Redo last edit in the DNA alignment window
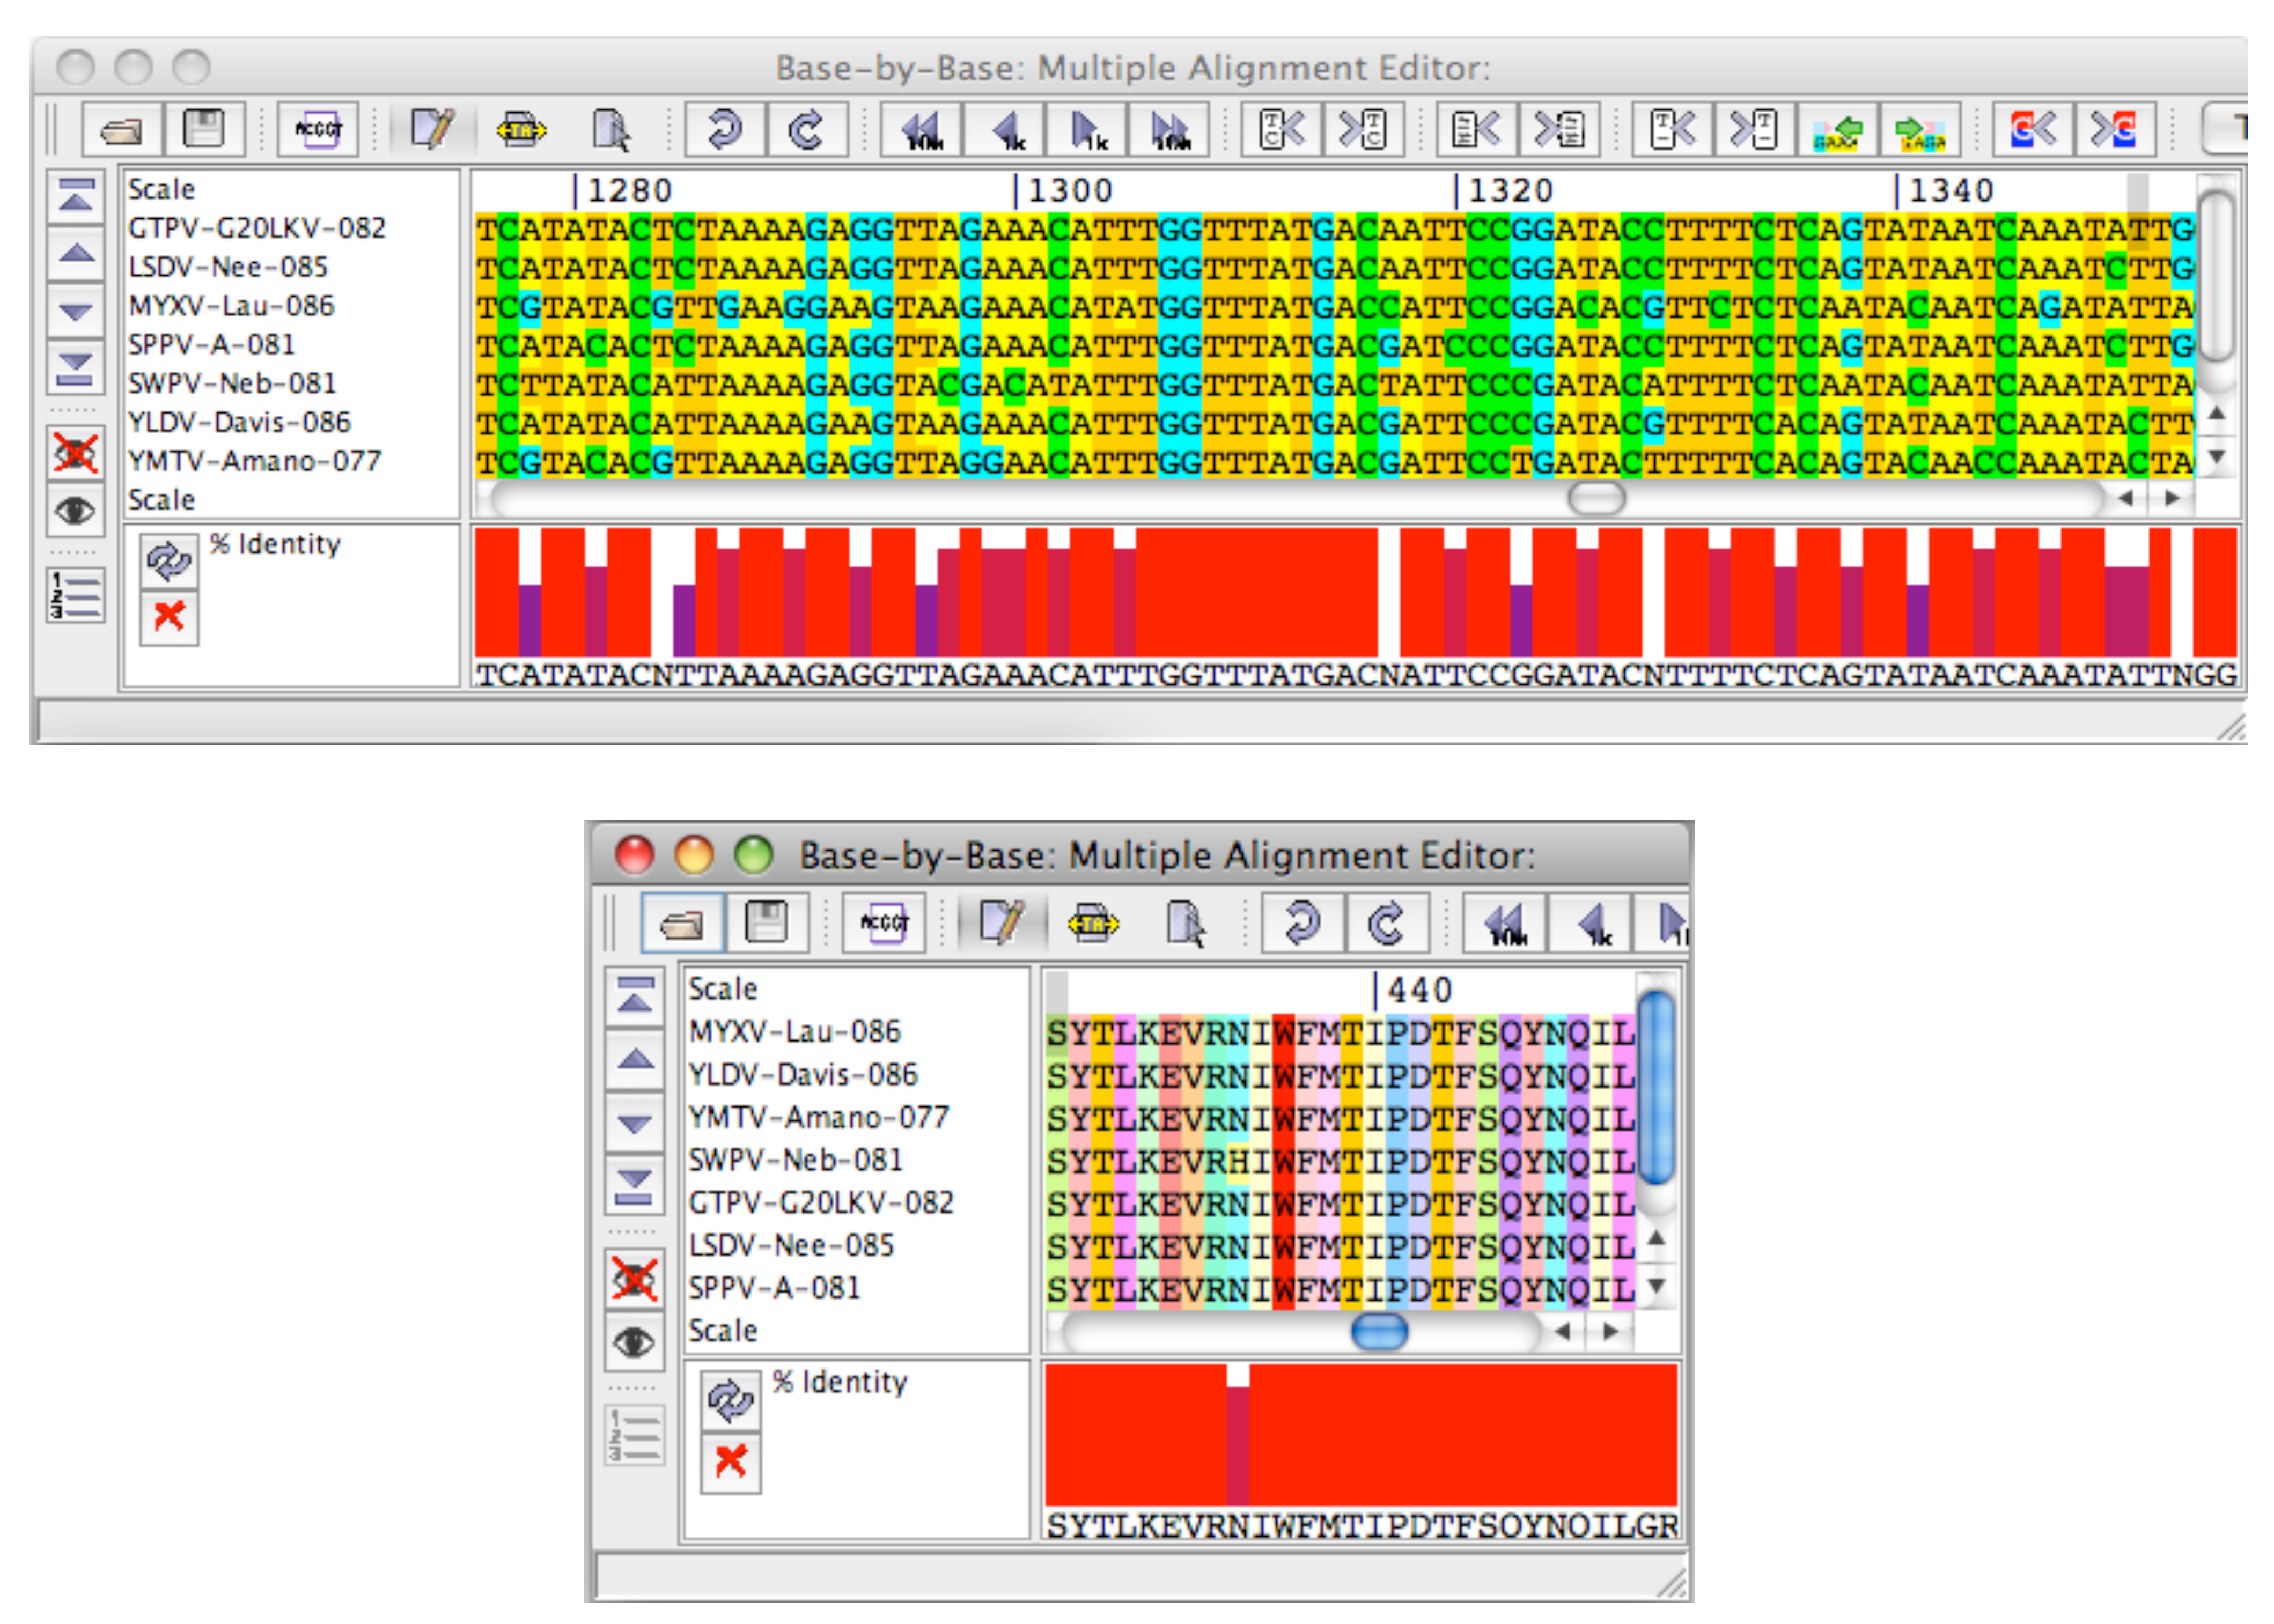Image resolution: width=2274 pixels, height=1624 pixels. coord(806,130)
